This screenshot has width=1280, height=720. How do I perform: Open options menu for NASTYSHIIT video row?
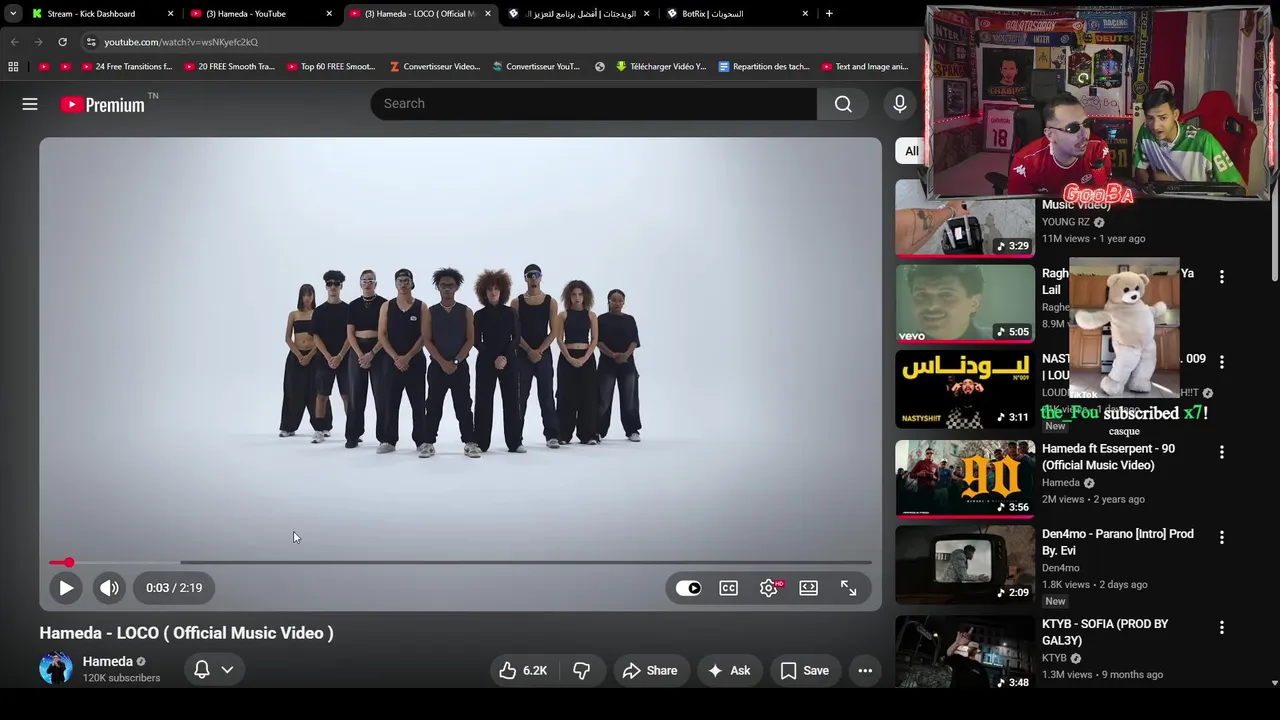pyautogui.click(x=1221, y=361)
